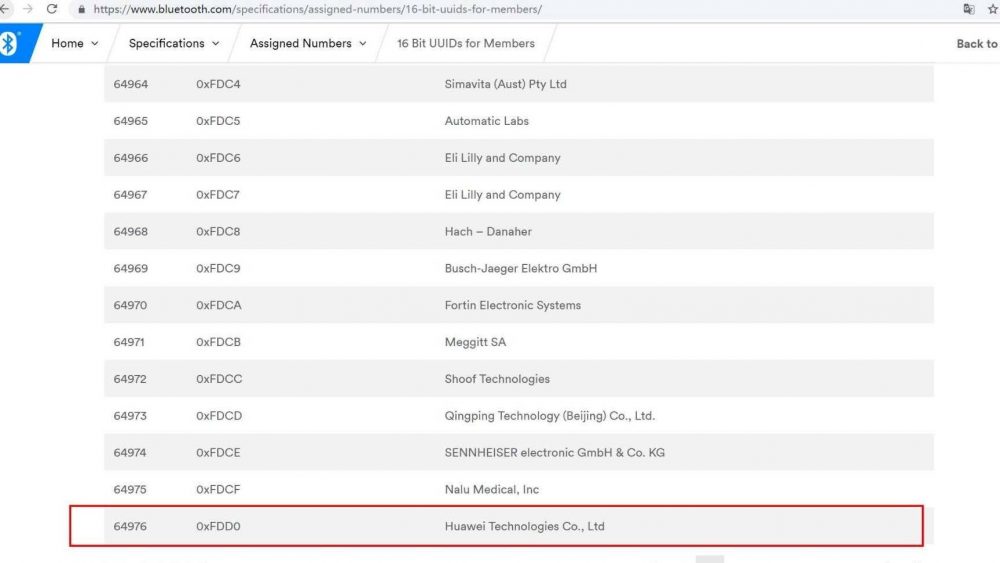
Task: Click the browser forward arrow
Action: 27,9
